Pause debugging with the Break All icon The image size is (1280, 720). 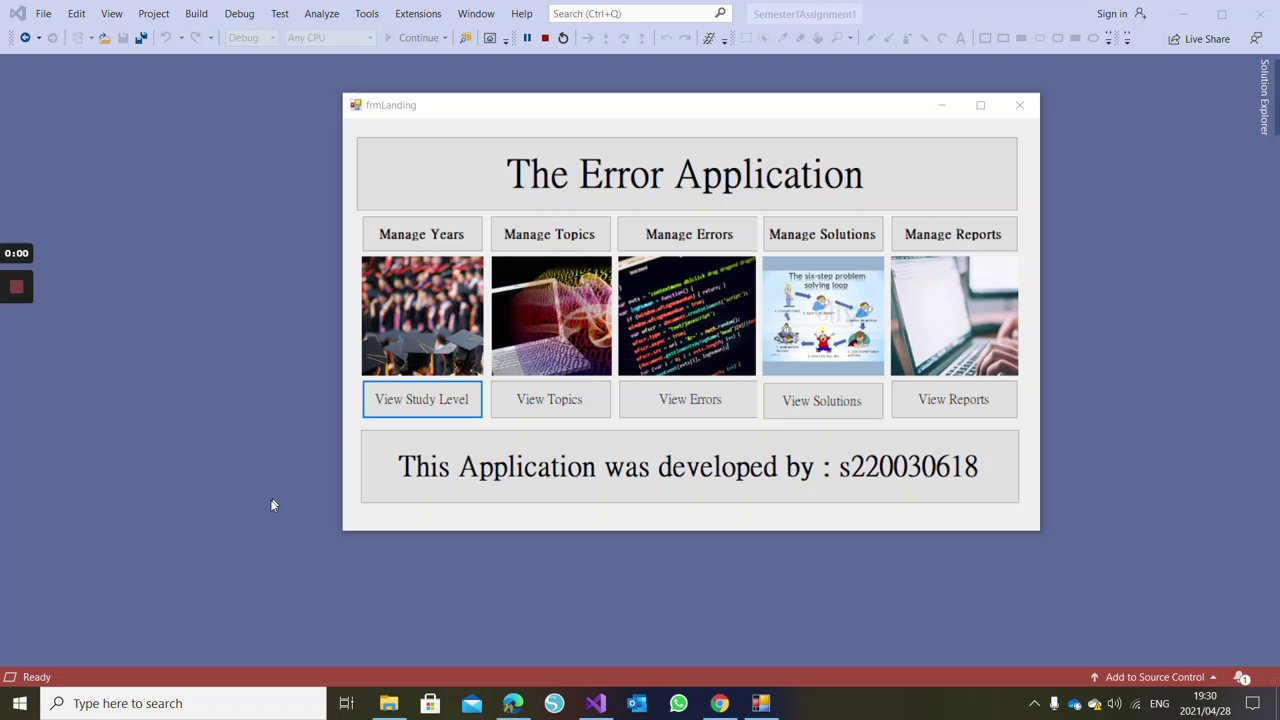(x=527, y=38)
